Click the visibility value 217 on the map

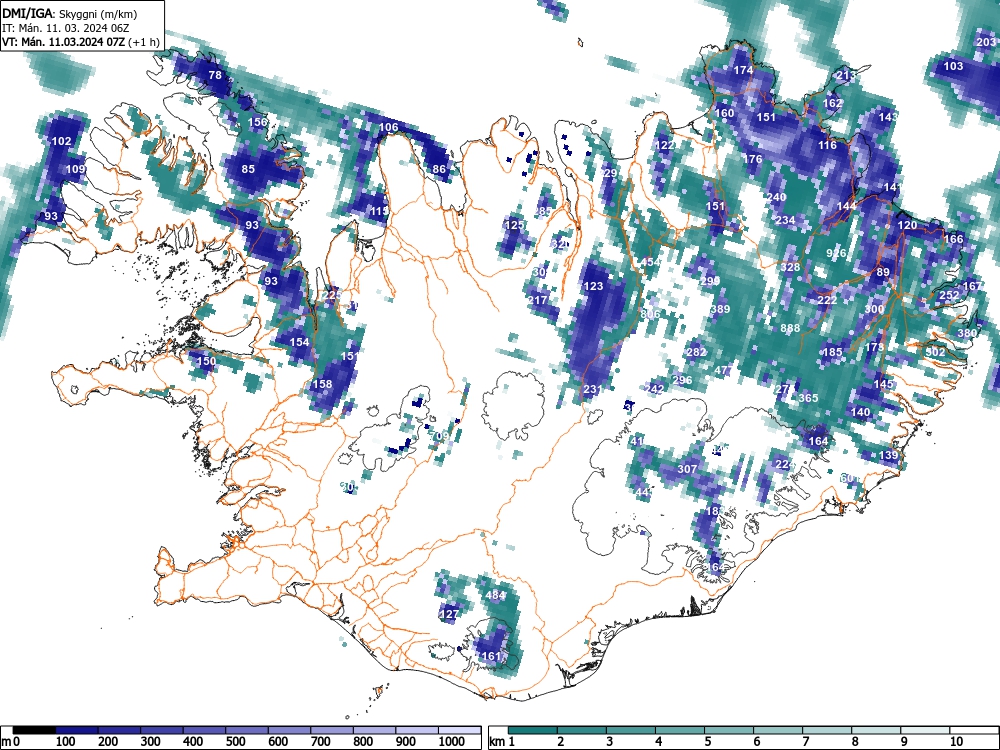[538, 300]
